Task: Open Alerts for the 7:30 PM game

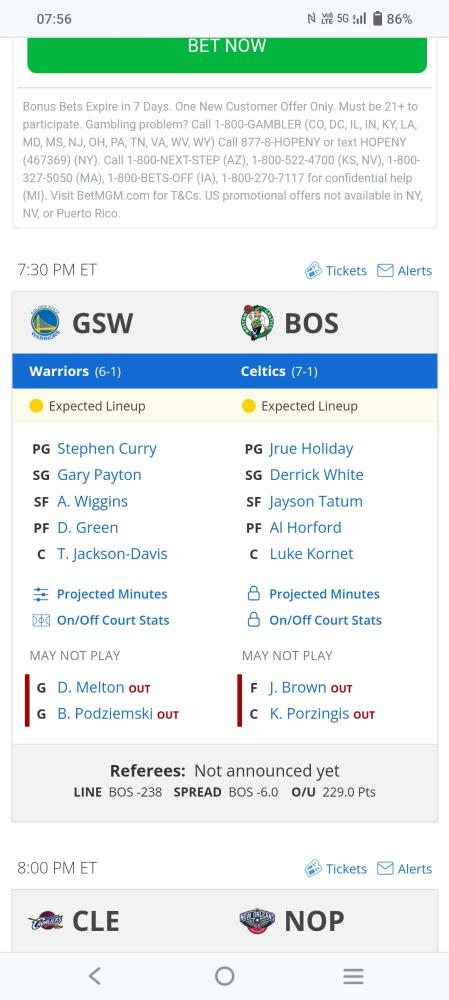Action: 404,270
